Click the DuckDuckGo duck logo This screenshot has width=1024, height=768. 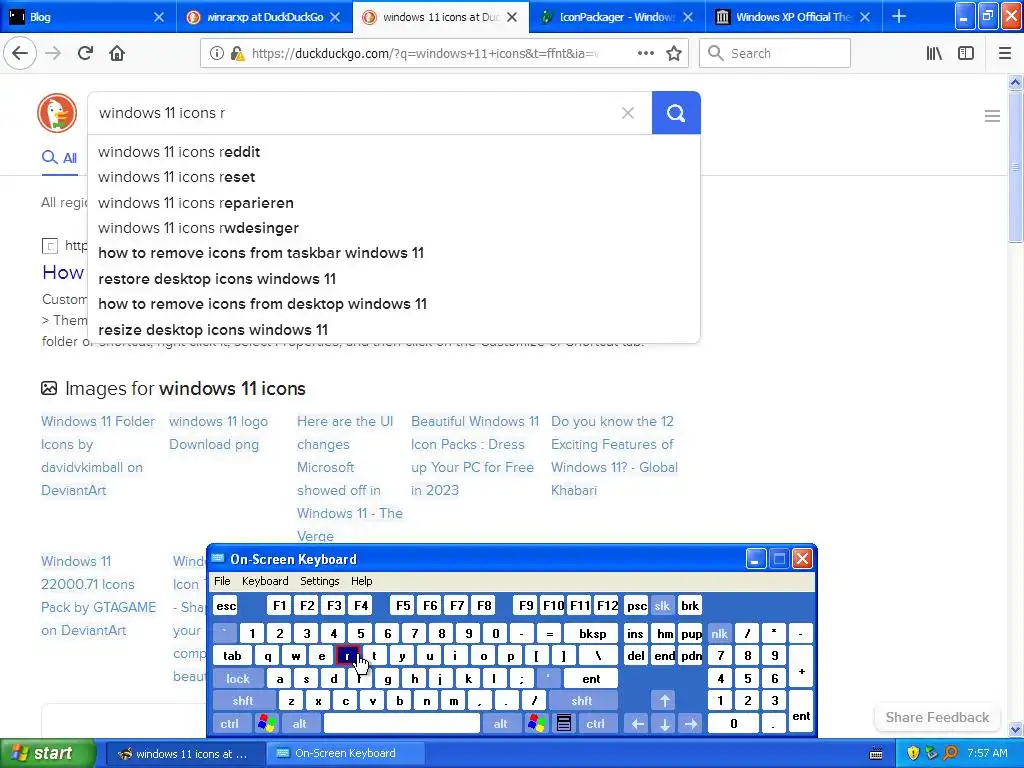pyautogui.click(x=57, y=113)
